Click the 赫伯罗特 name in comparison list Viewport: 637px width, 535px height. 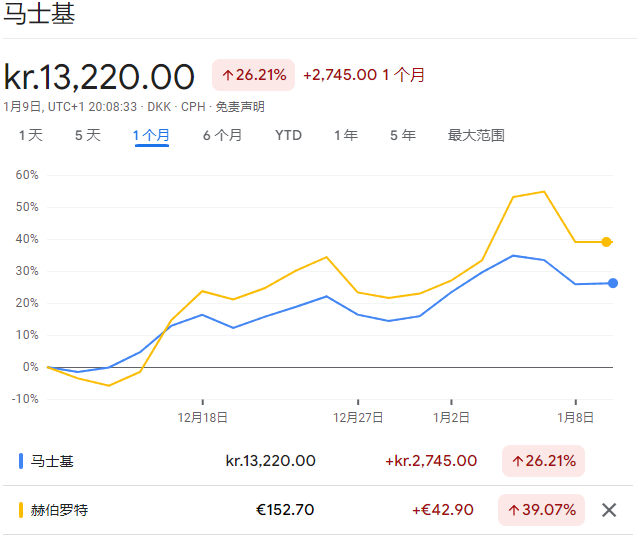pos(59,510)
